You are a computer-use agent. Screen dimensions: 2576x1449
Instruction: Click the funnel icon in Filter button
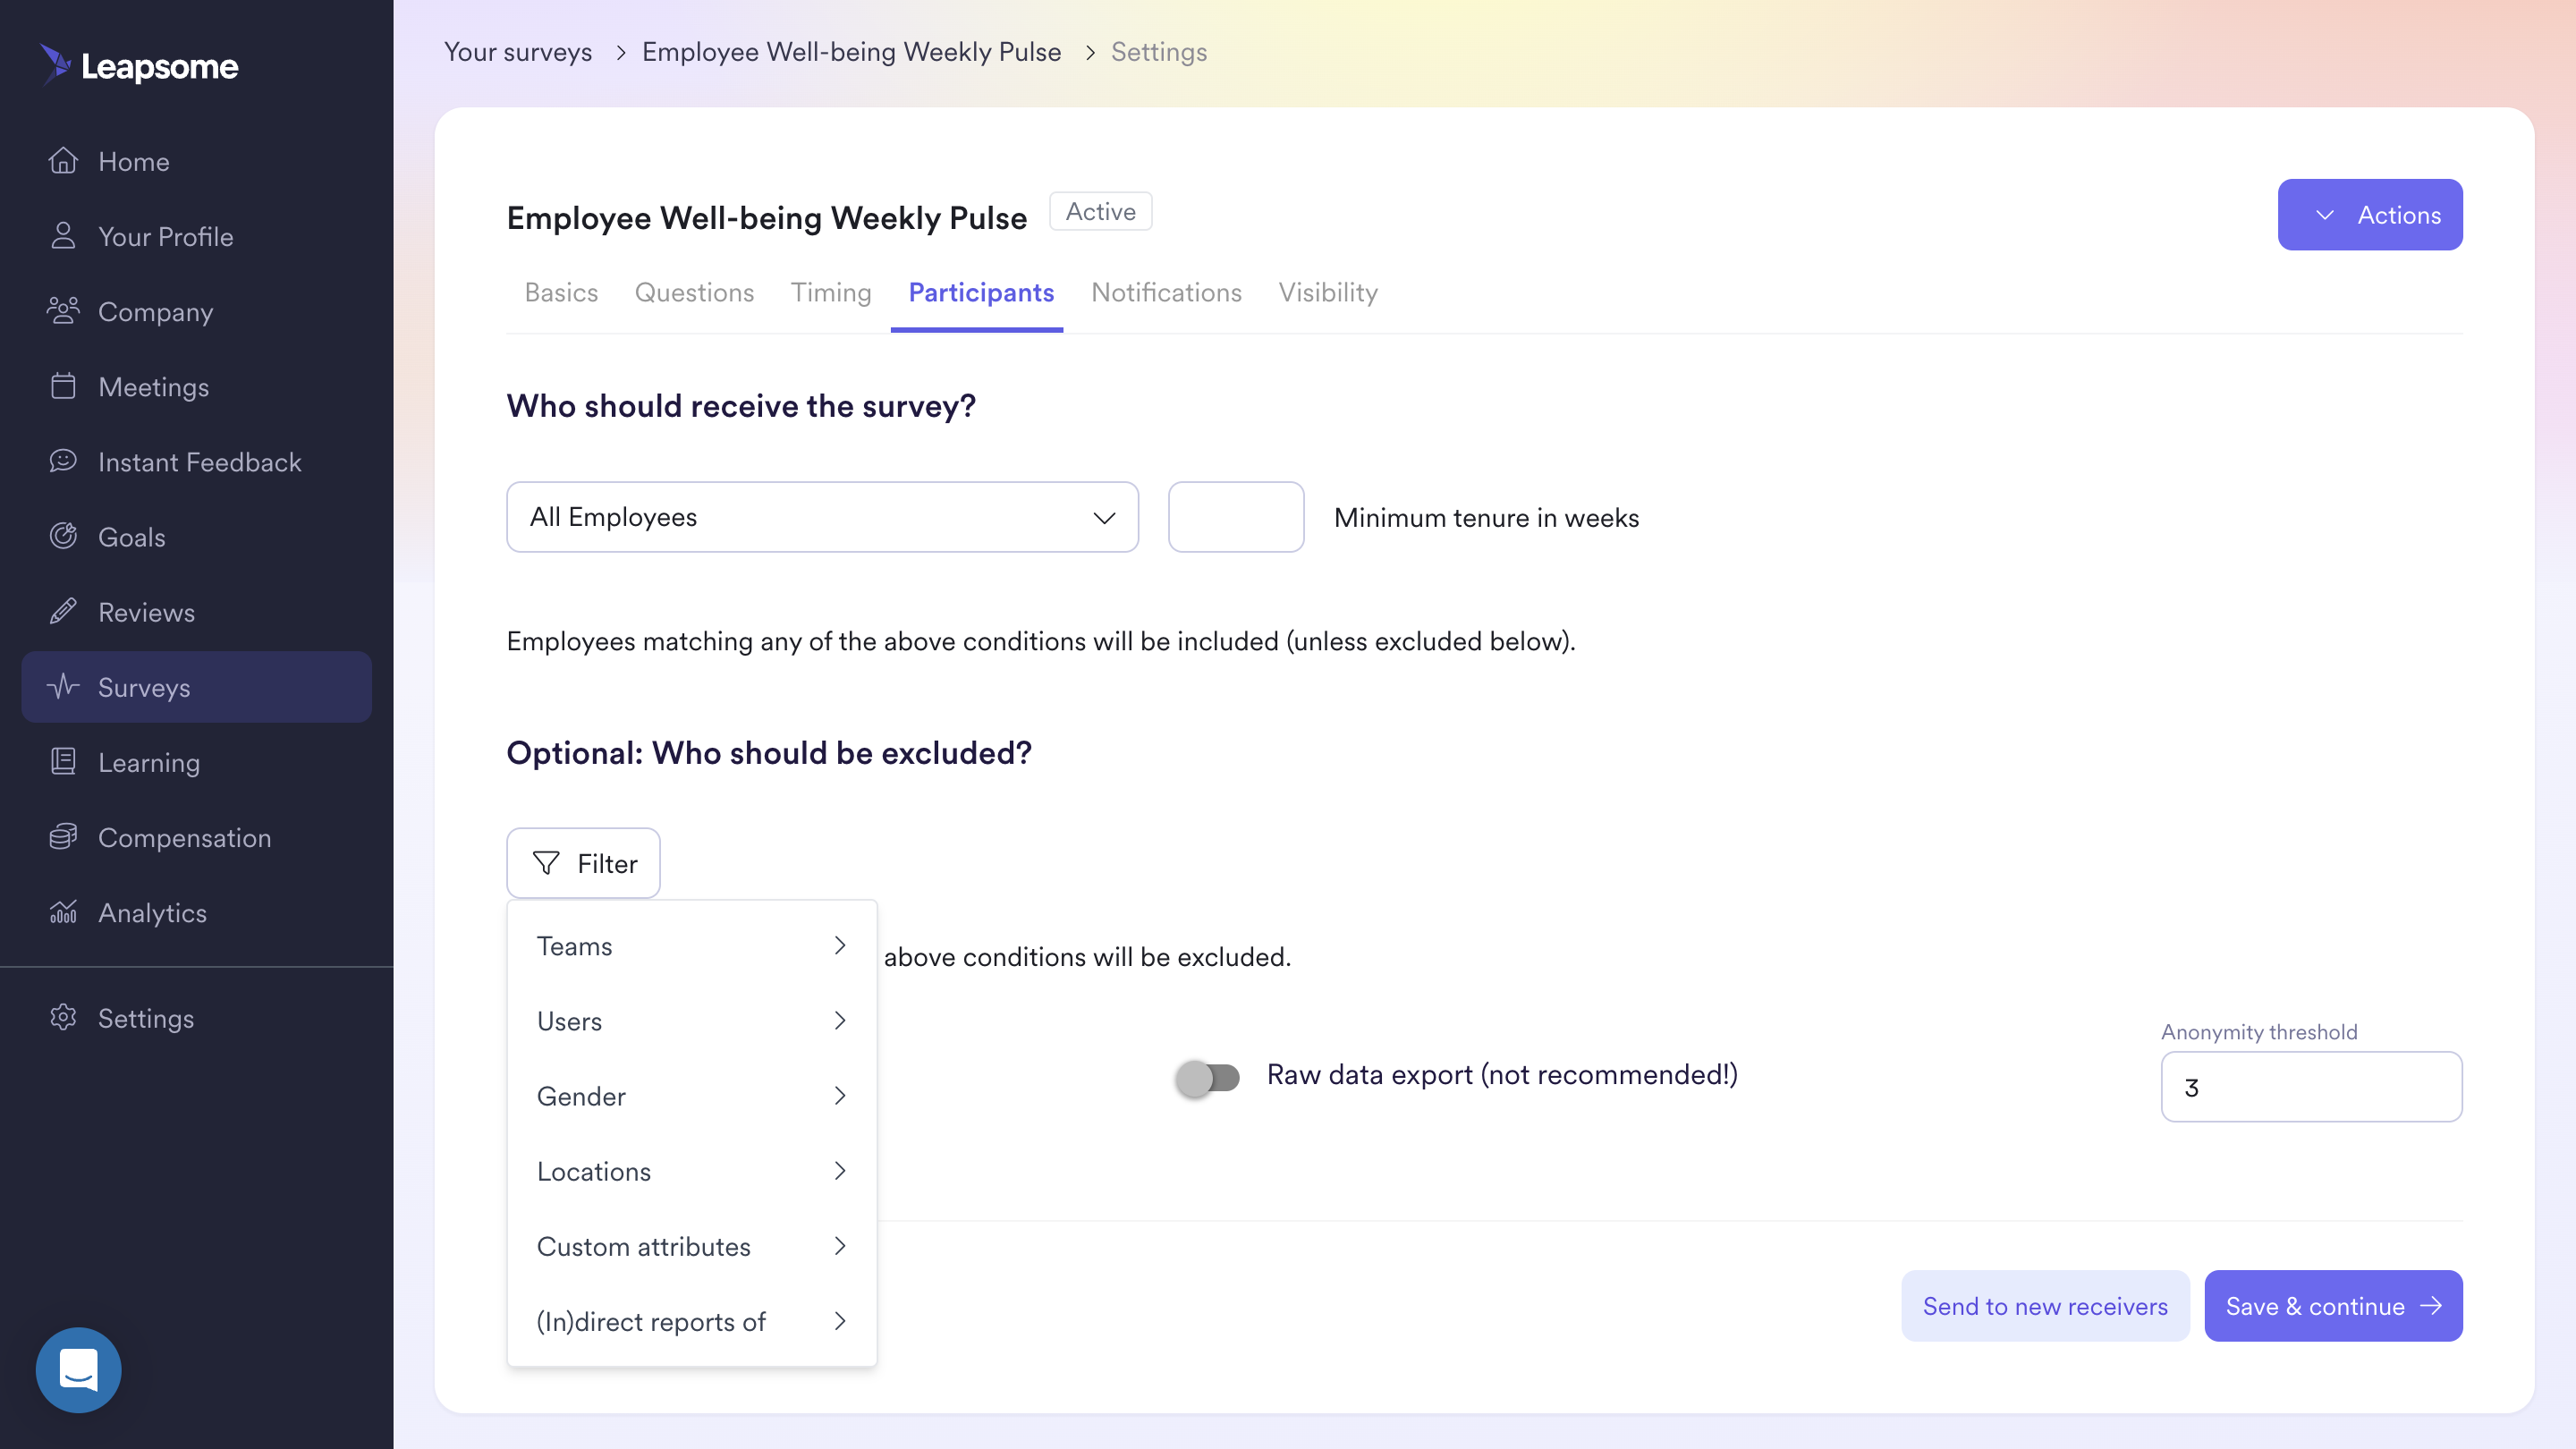[546, 863]
